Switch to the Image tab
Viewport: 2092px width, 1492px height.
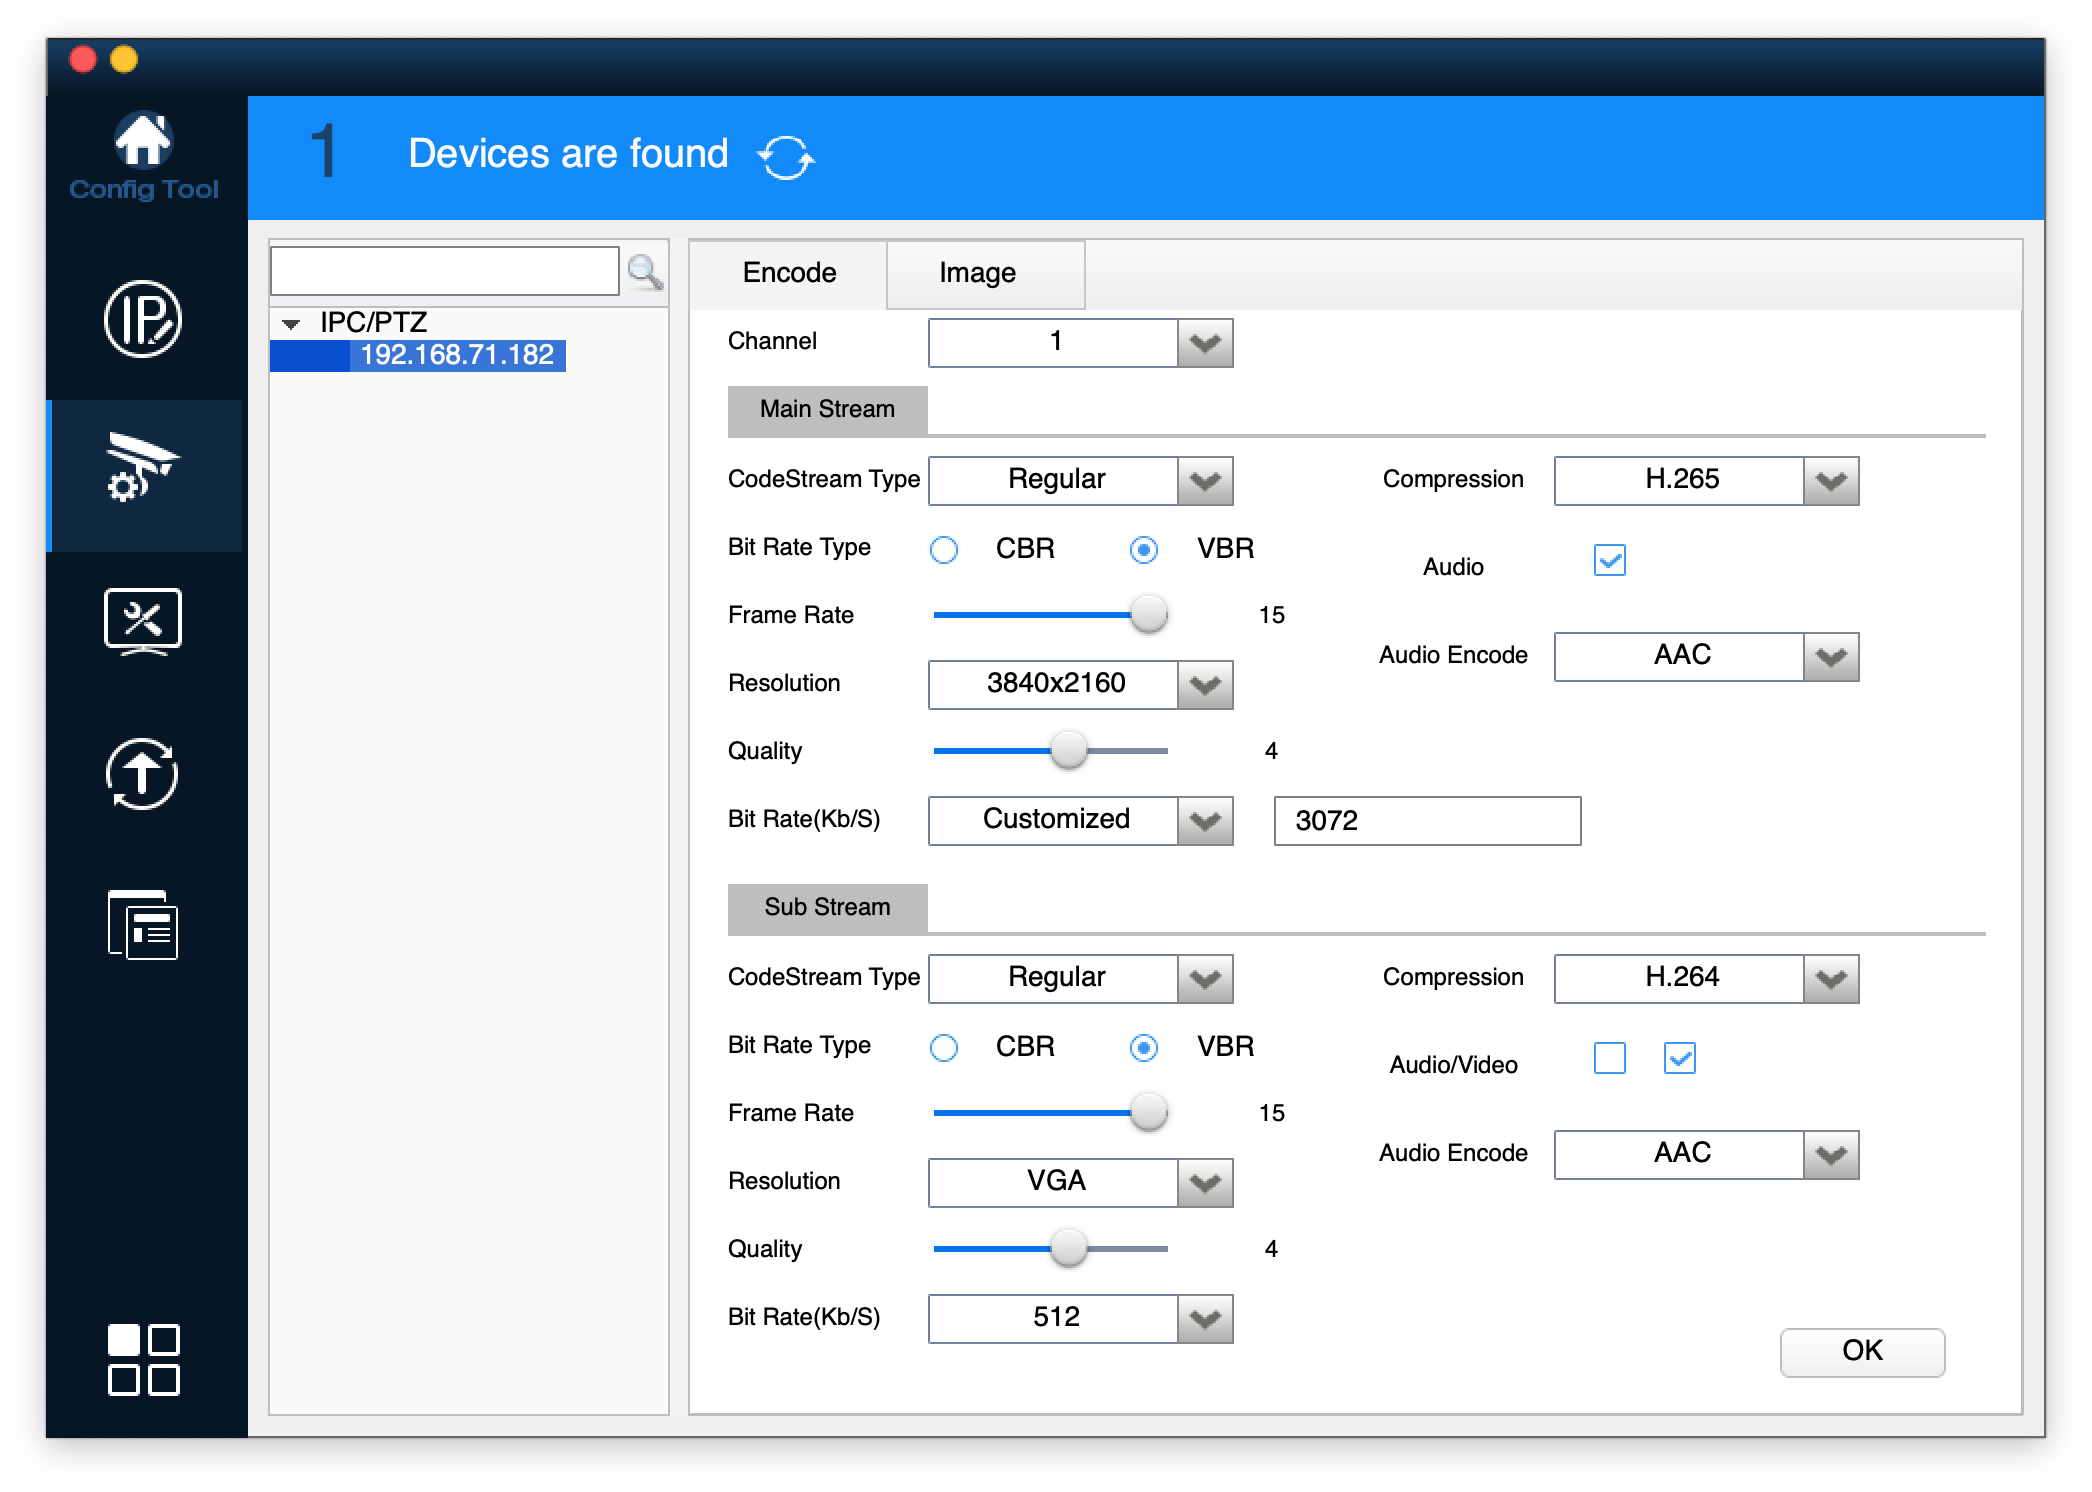[977, 273]
